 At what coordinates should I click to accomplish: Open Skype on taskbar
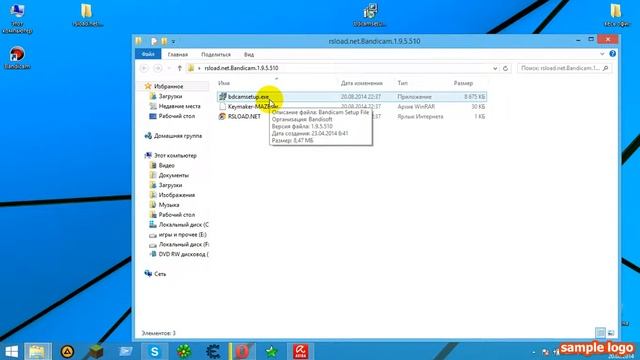(155, 351)
